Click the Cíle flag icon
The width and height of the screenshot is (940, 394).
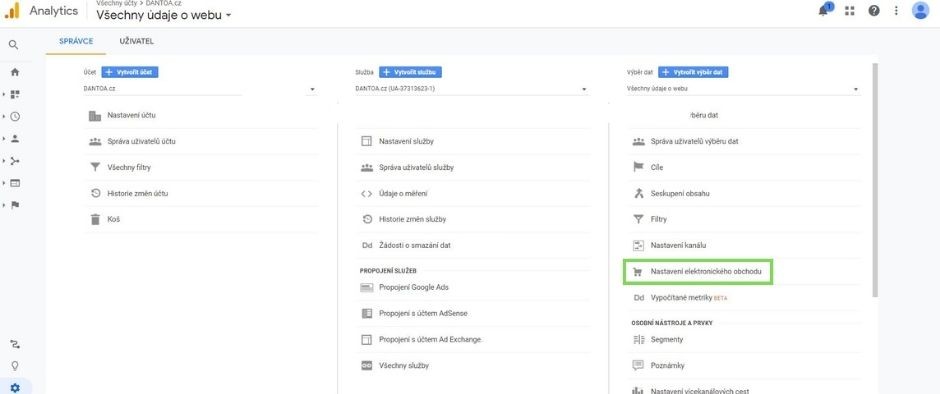(x=638, y=167)
